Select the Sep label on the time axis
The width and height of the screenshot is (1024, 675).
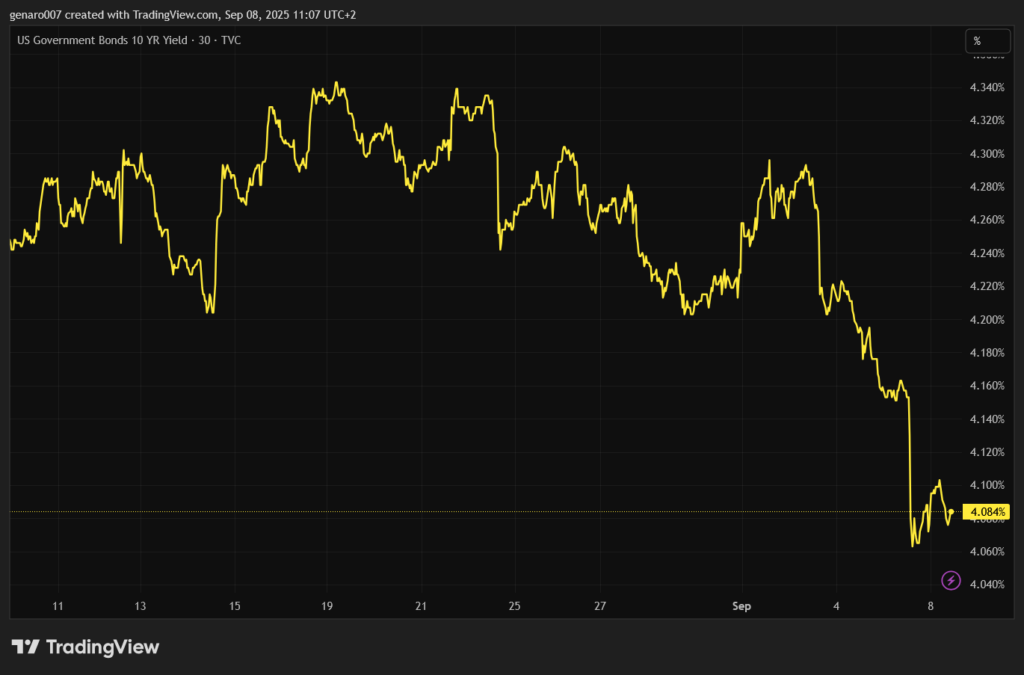click(743, 606)
